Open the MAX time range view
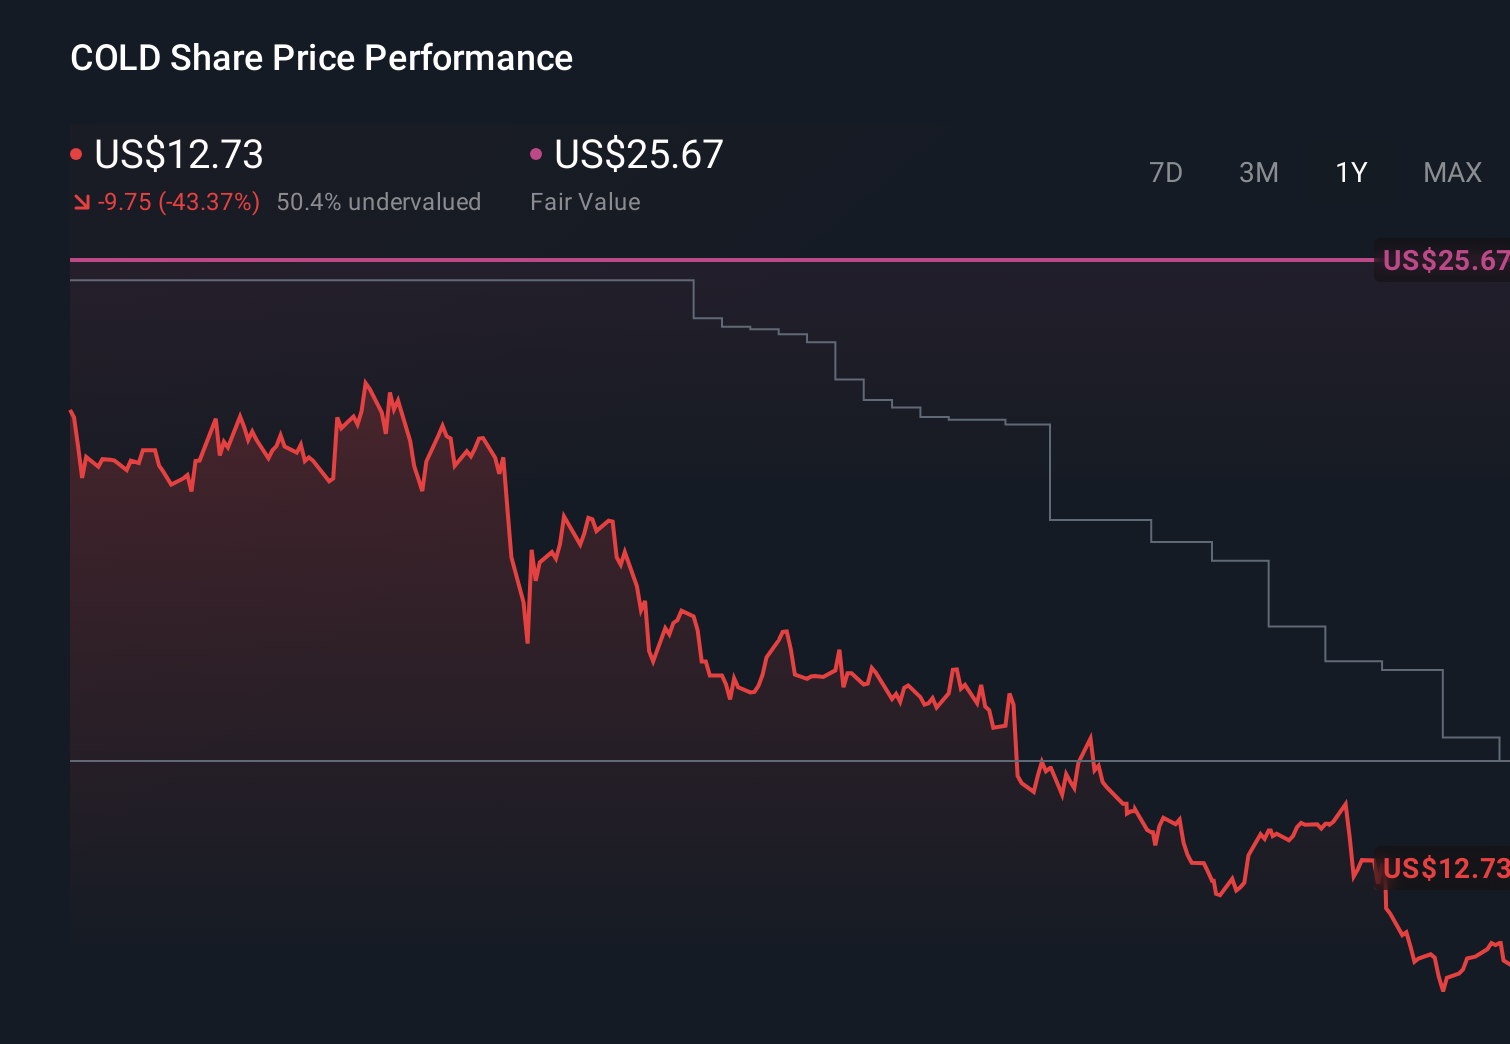This screenshot has height=1044, width=1510. pyautogui.click(x=1451, y=172)
